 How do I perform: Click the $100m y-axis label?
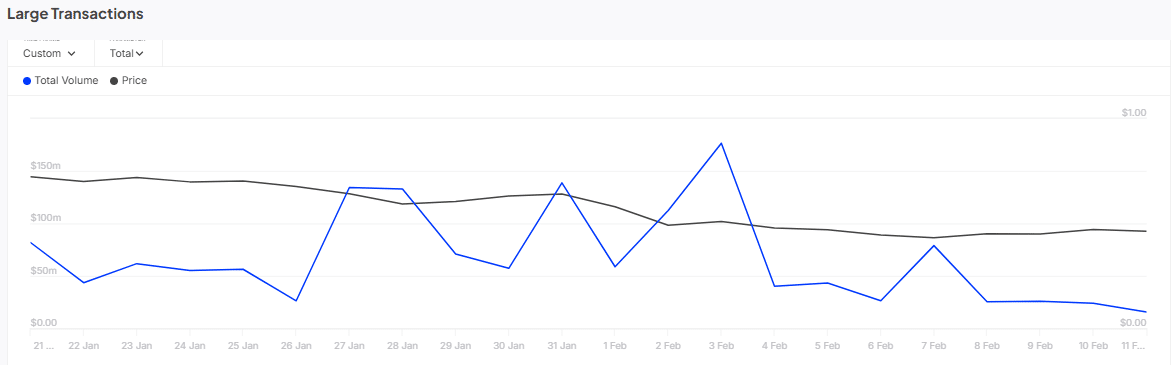44,218
